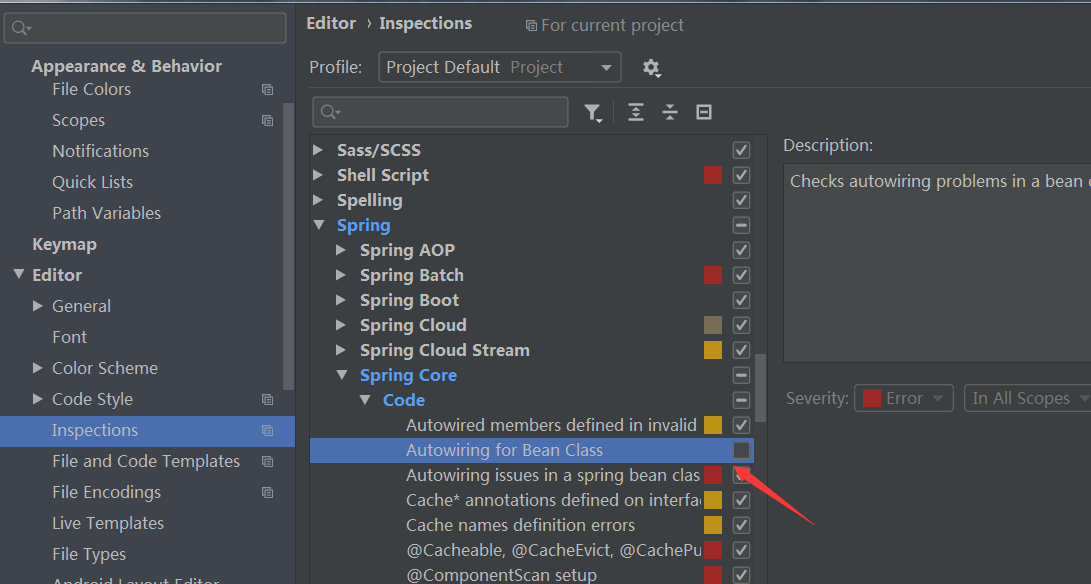Collapse the Spring Core group

point(342,375)
